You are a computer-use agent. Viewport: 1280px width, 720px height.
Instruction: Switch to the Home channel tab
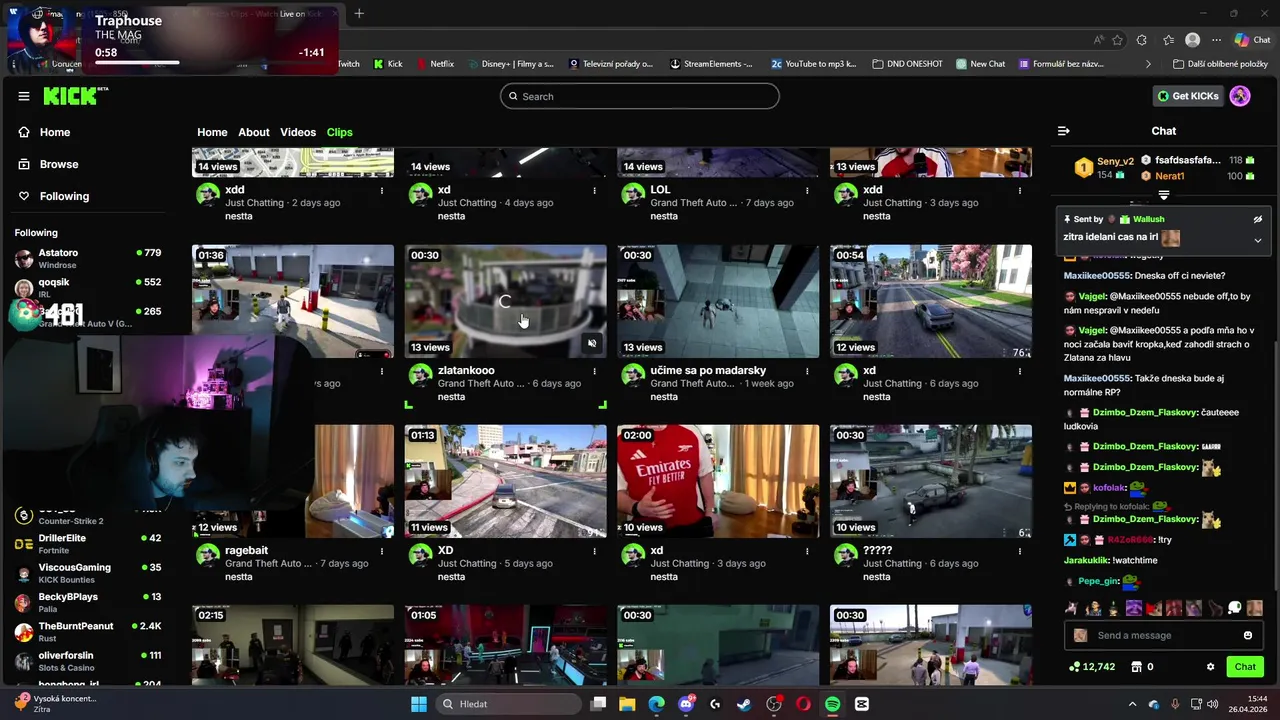[x=212, y=132]
